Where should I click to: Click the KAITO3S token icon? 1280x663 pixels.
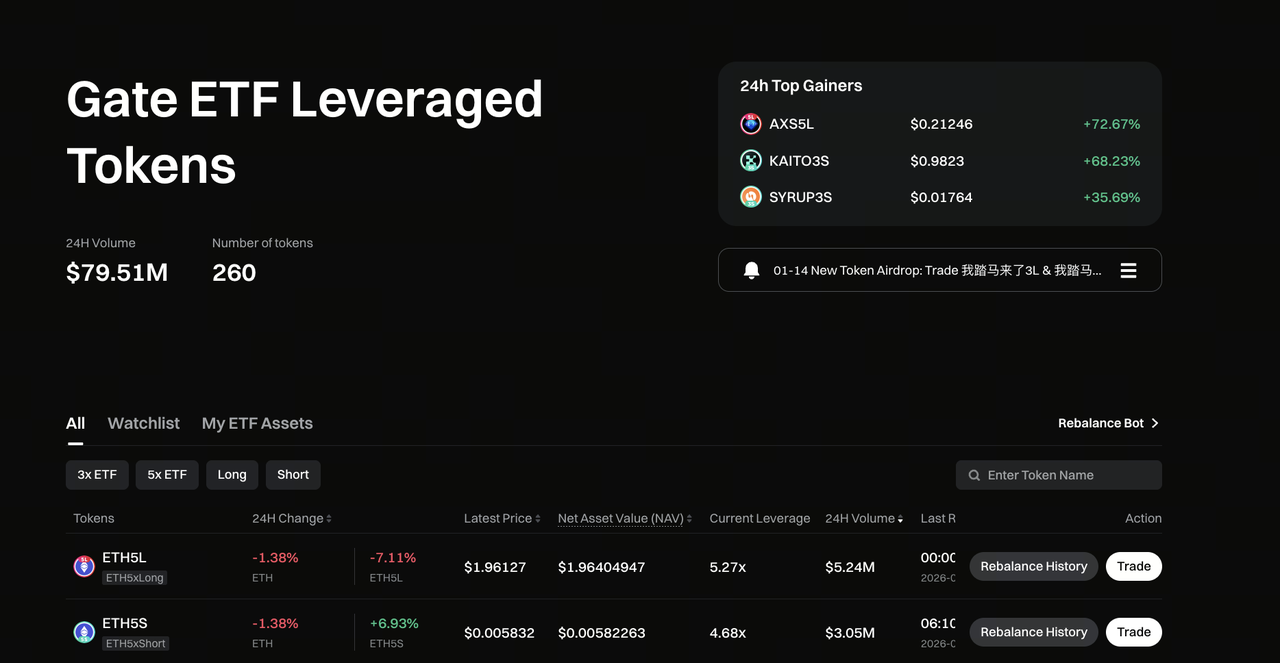(751, 161)
